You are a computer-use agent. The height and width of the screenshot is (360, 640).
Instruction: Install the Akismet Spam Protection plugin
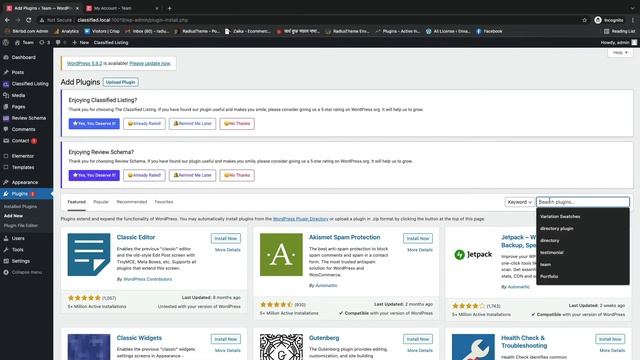pos(418,238)
